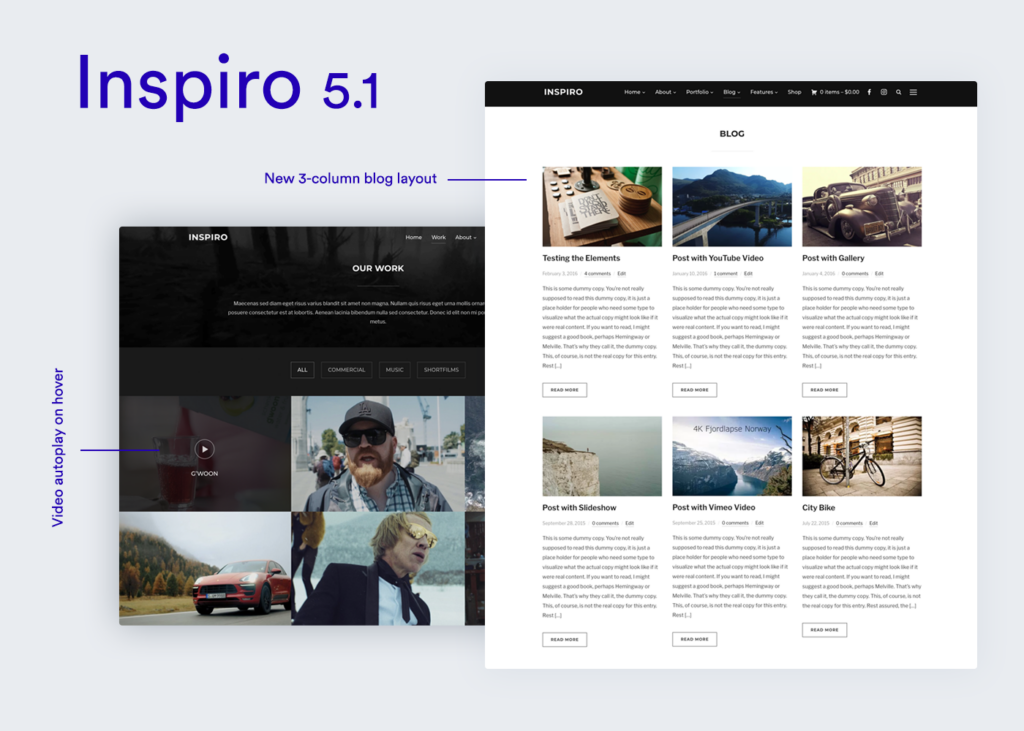This screenshot has height=731, width=1024.
Task: Expand the Features dropdown in blog menu
Action: click(x=763, y=92)
